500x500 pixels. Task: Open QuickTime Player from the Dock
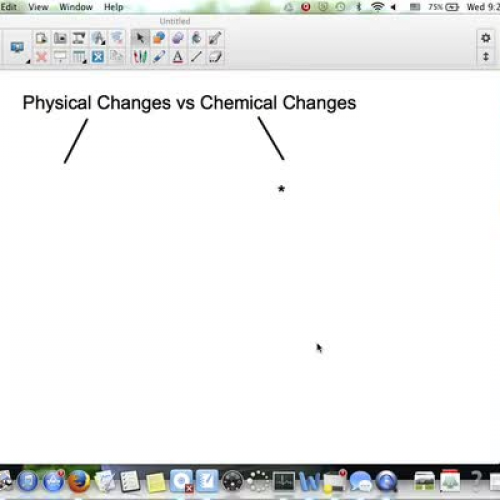(x=387, y=482)
